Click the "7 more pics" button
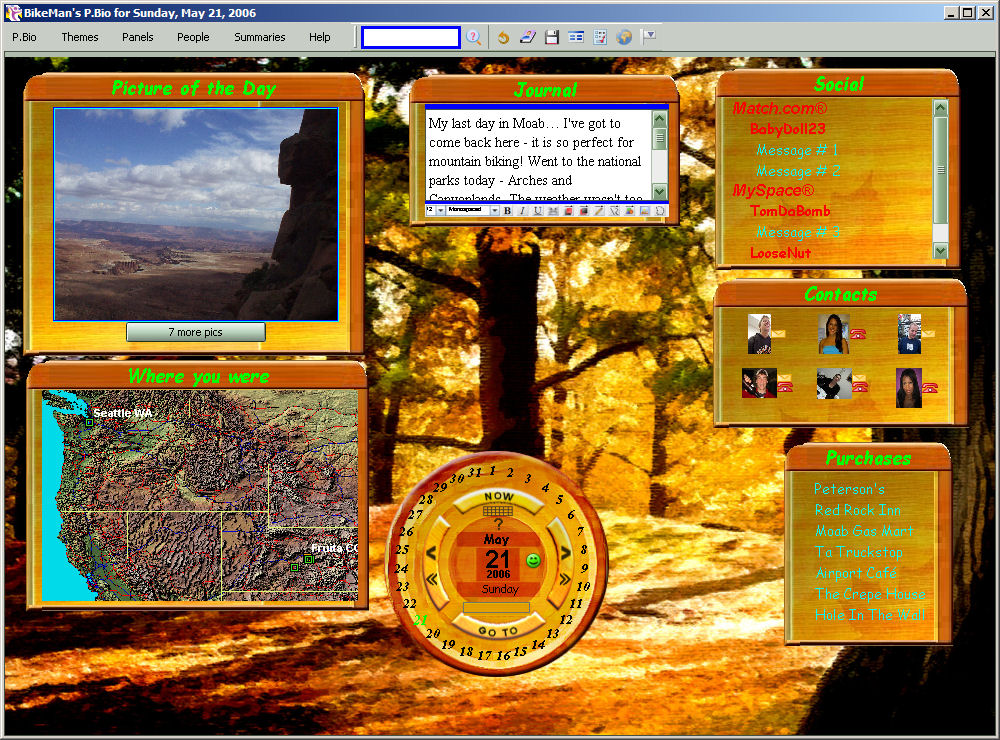 click(x=195, y=332)
